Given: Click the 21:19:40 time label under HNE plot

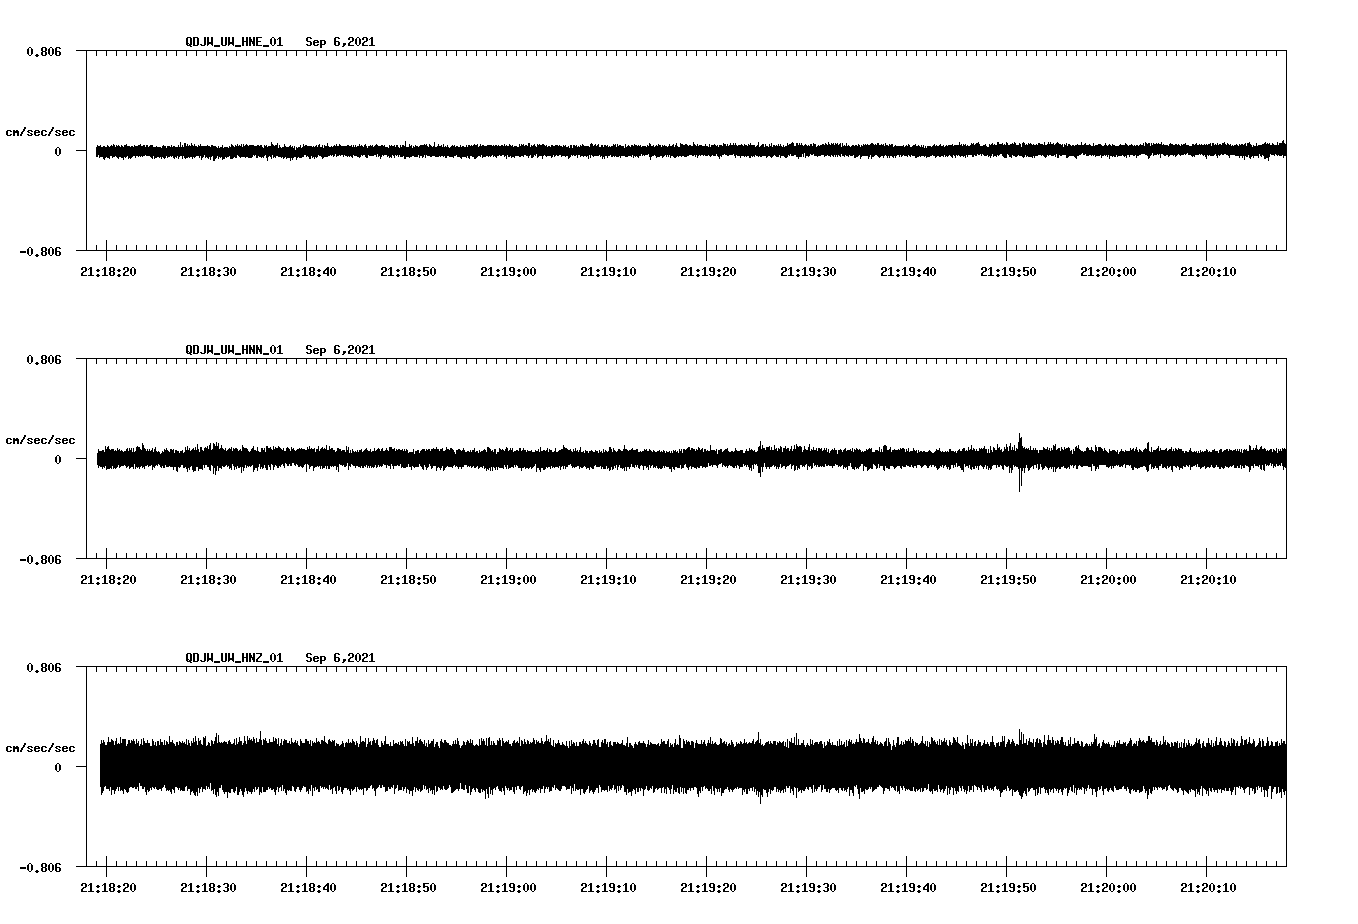Looking at the screenshot, I should (x=908, y=272).
